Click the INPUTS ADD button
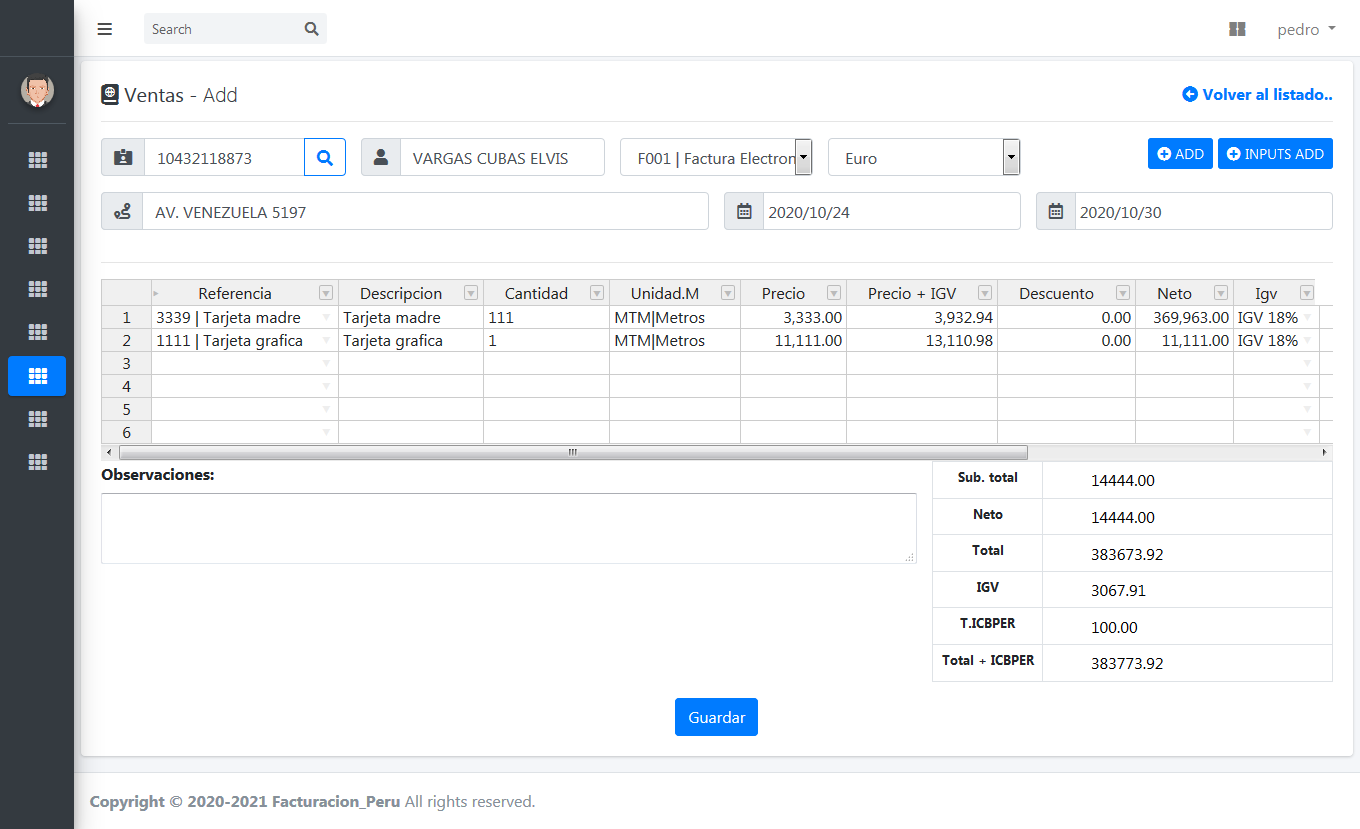Screen dimensions: 1360x829 coord(1275,154)
